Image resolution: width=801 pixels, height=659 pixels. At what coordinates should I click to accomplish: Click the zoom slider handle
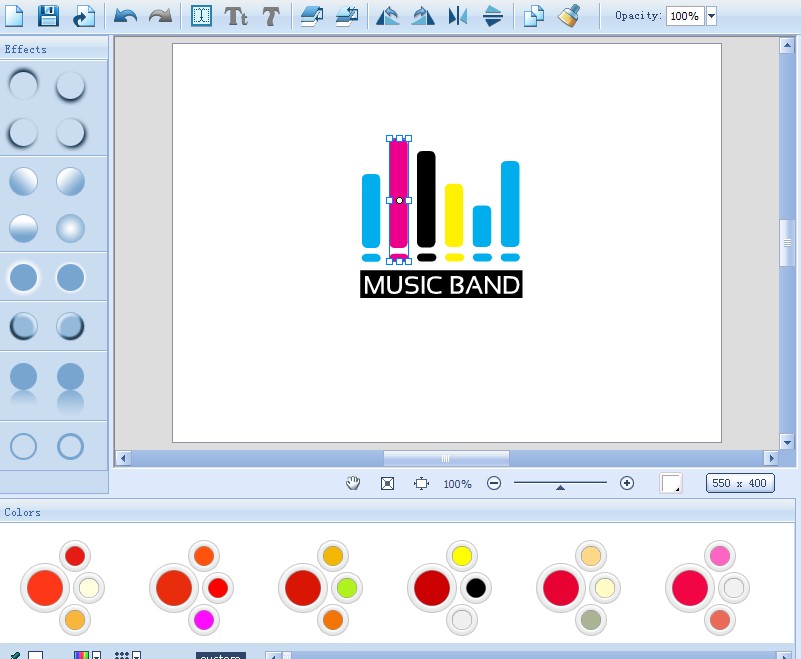[x=560, y=487]
